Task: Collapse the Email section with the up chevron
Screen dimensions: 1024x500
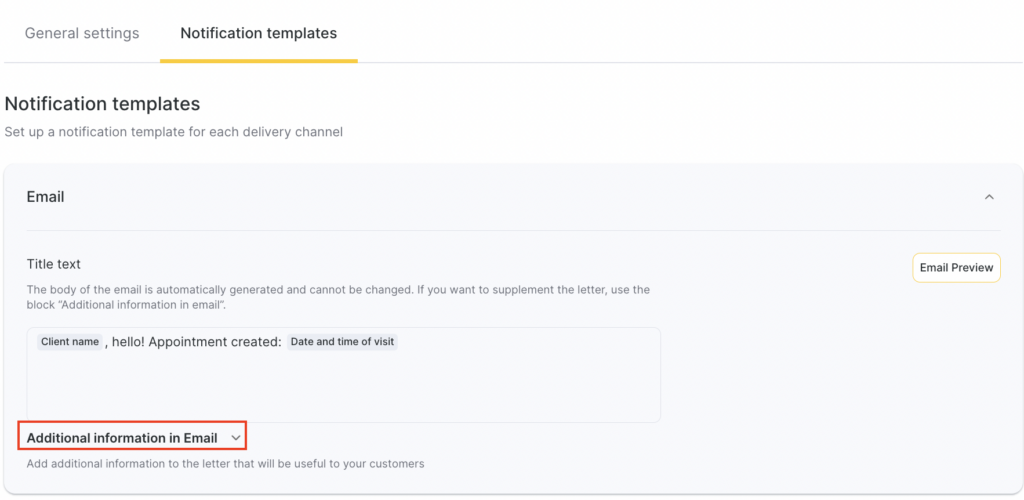Action: tap(989, 197)
